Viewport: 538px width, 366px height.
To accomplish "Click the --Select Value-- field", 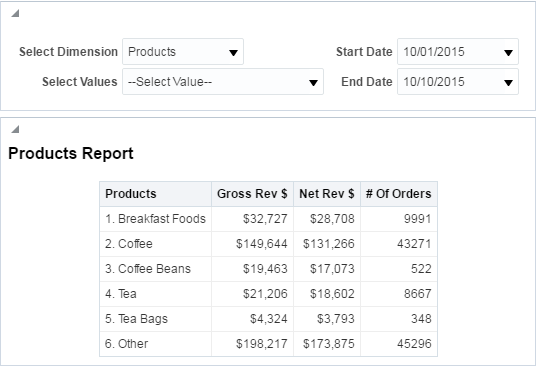I will 223,82.
